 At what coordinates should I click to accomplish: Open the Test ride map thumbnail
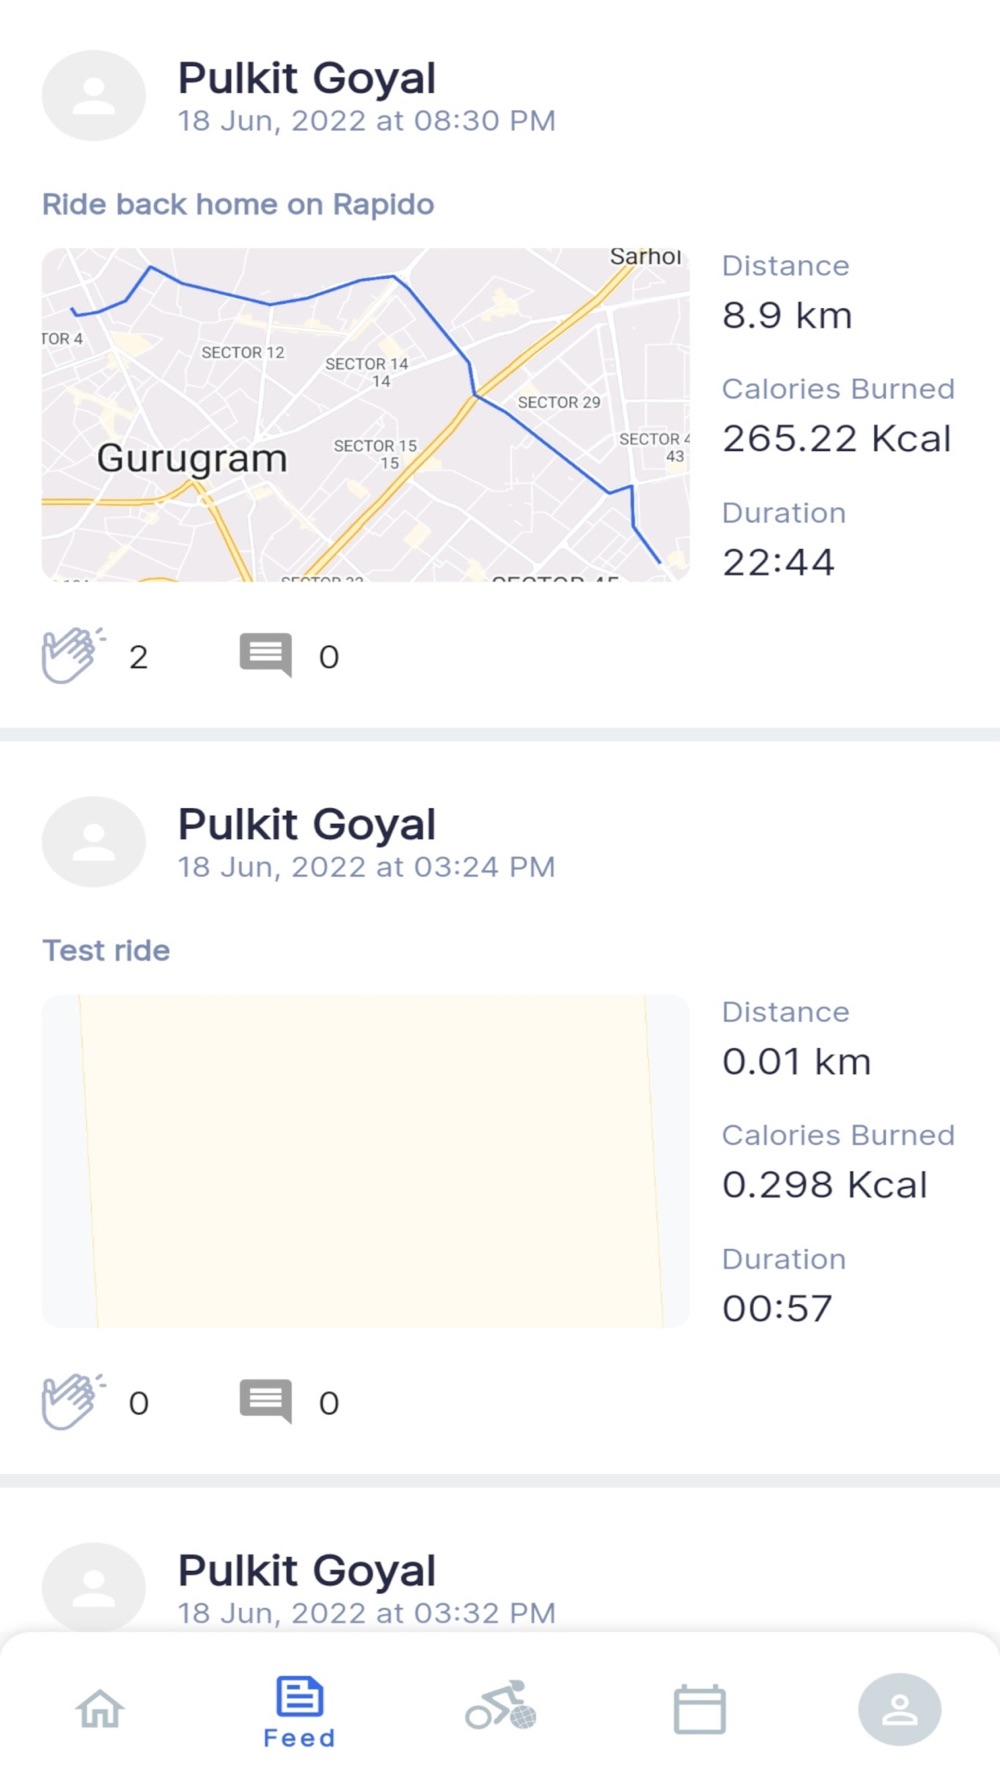point(365,1161)
